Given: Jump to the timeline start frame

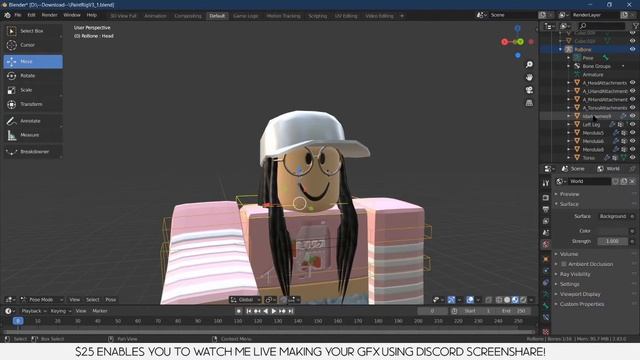Looking at the screenshot, I should 249,311.
